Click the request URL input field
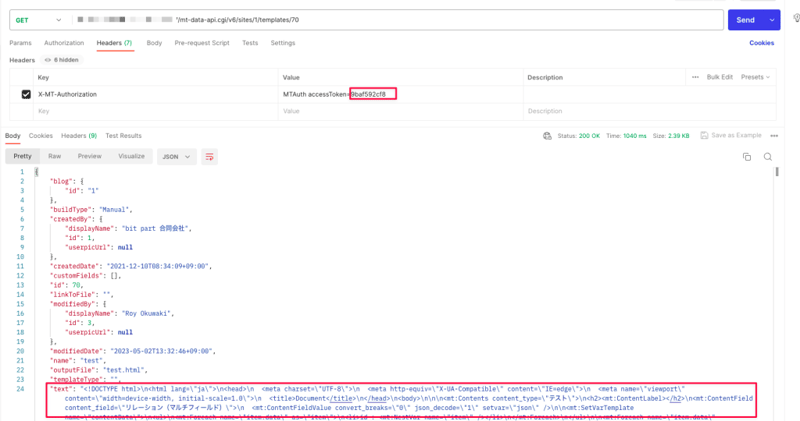The width and height of the screenshot is (800, 421). (400, 19)
